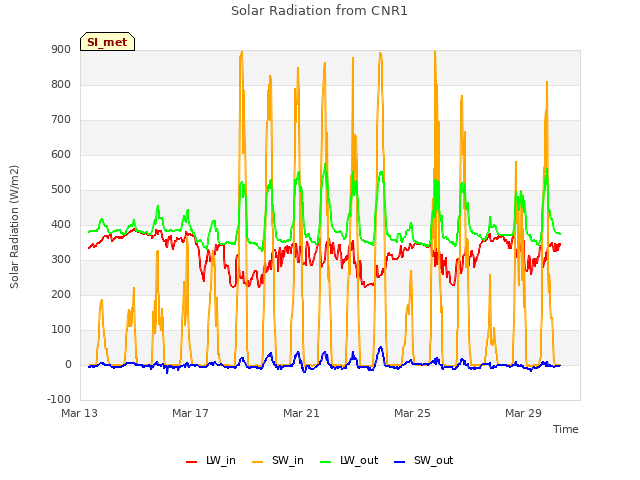Toggle the LW_out legend entry
Viewport: 640px width, 480px height.
[349, 460]
